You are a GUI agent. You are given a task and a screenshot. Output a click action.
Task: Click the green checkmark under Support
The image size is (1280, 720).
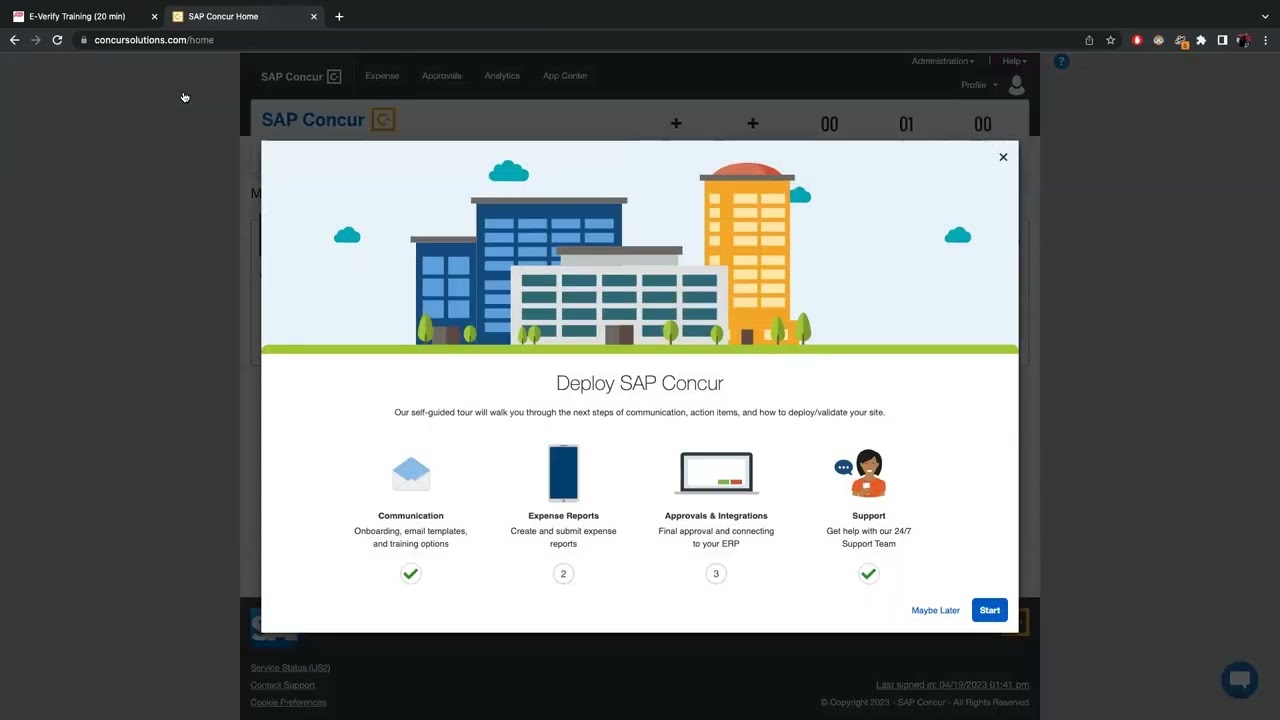coord(868,574)
